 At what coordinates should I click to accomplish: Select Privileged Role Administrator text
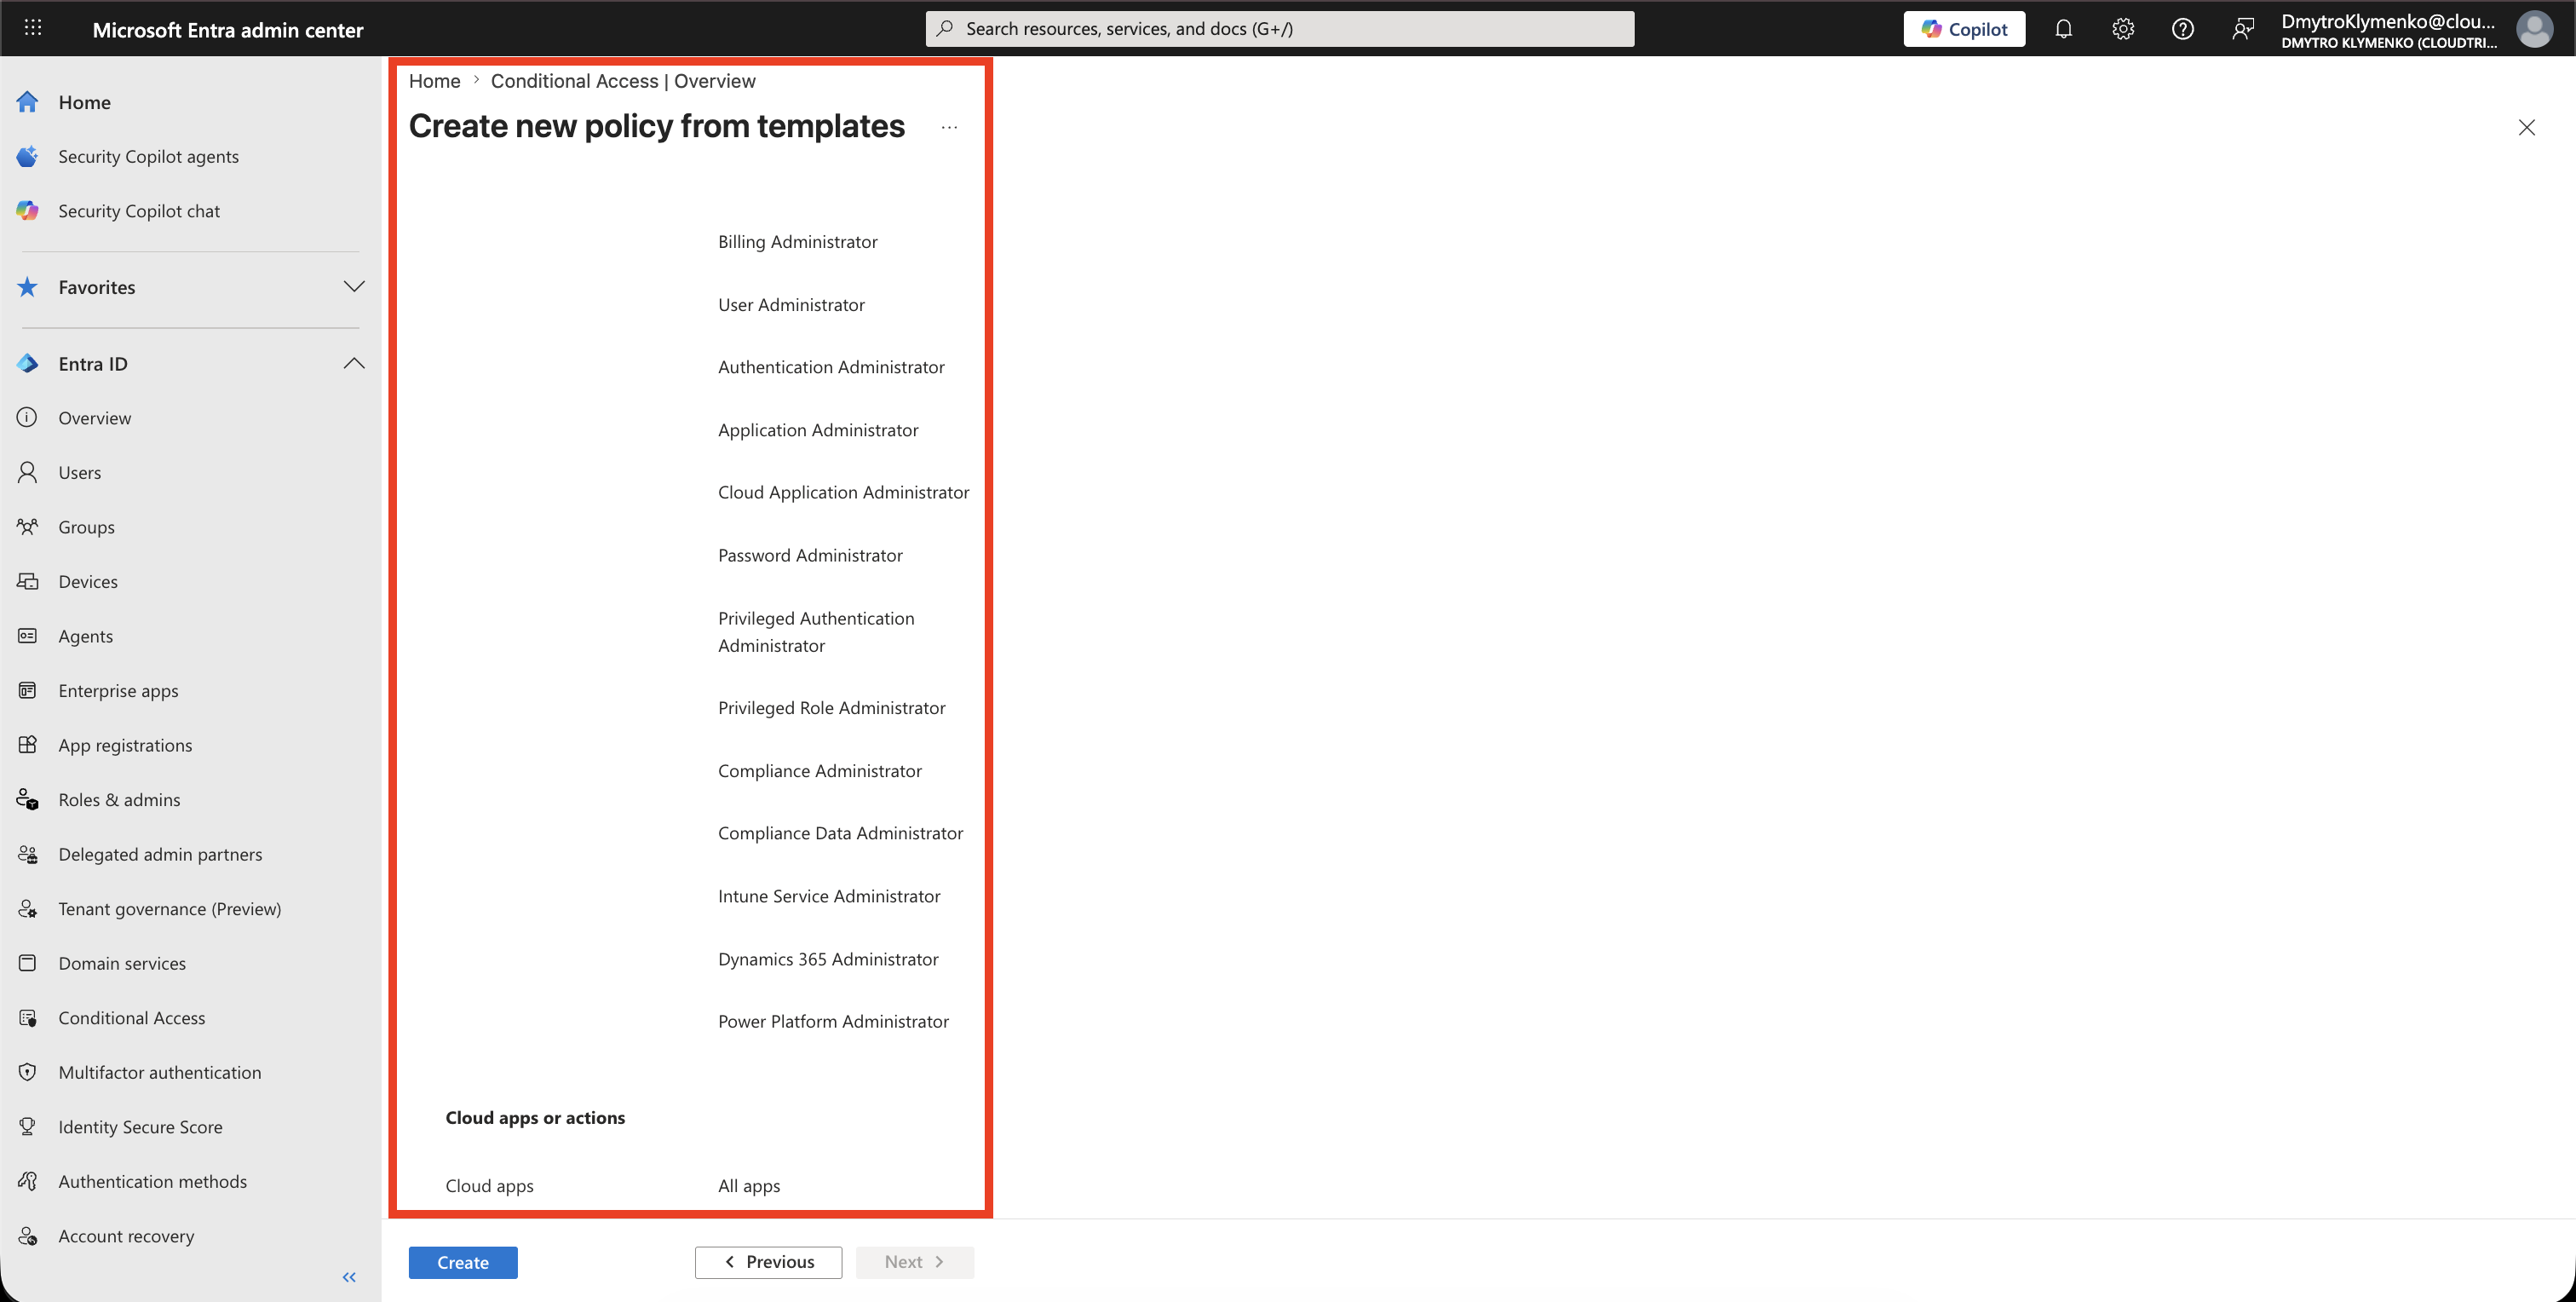pyautogui.click(x=831, y=708)
